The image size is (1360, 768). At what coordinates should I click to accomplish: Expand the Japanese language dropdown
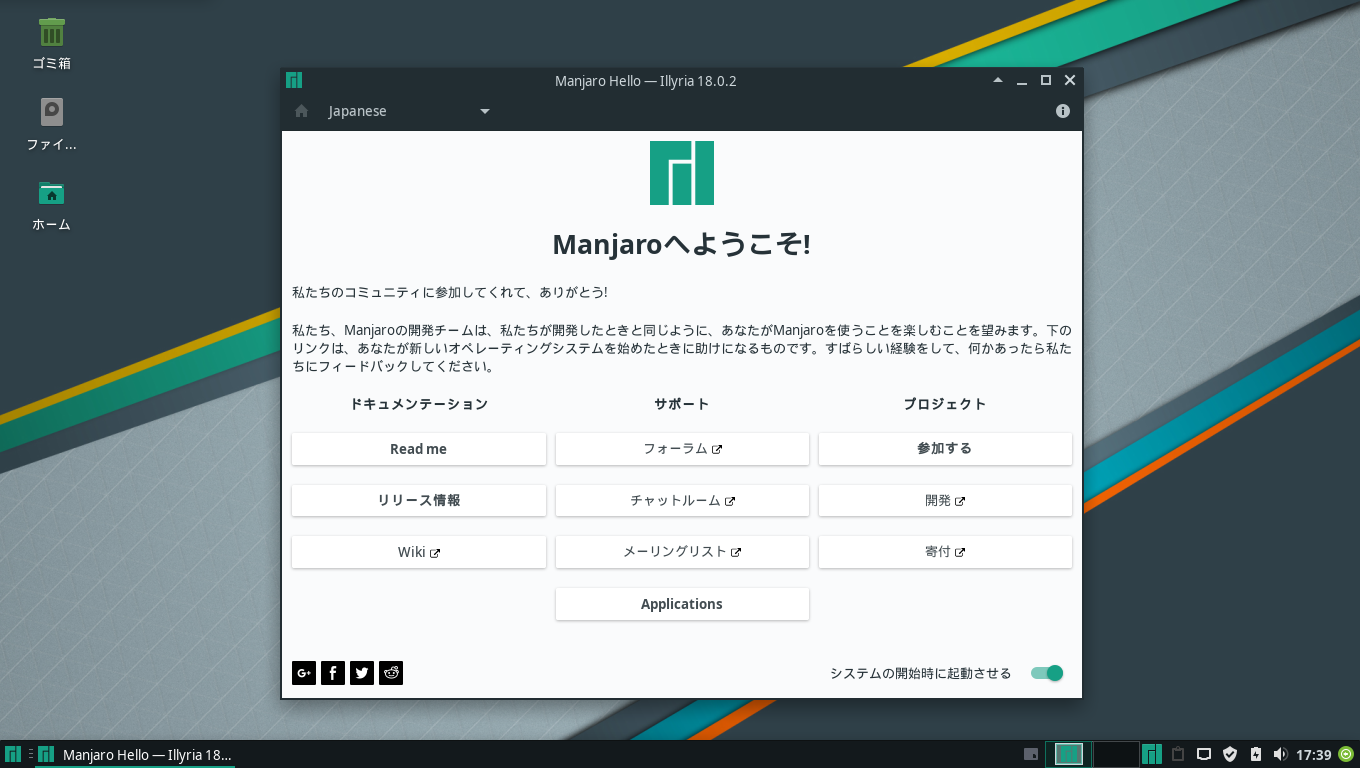click(x=409, y=111)
